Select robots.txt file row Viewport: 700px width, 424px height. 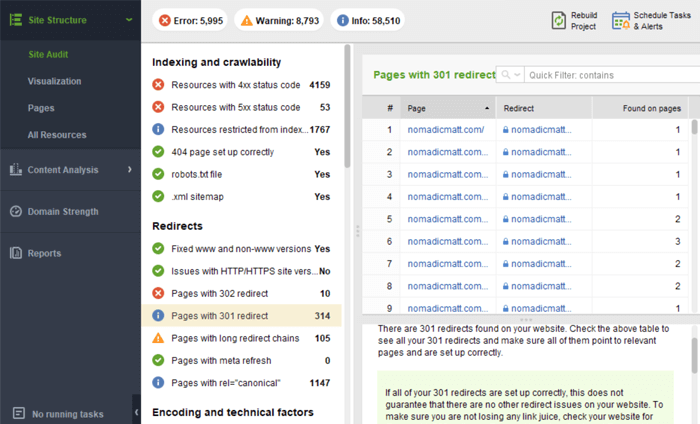tap(242, 174)
